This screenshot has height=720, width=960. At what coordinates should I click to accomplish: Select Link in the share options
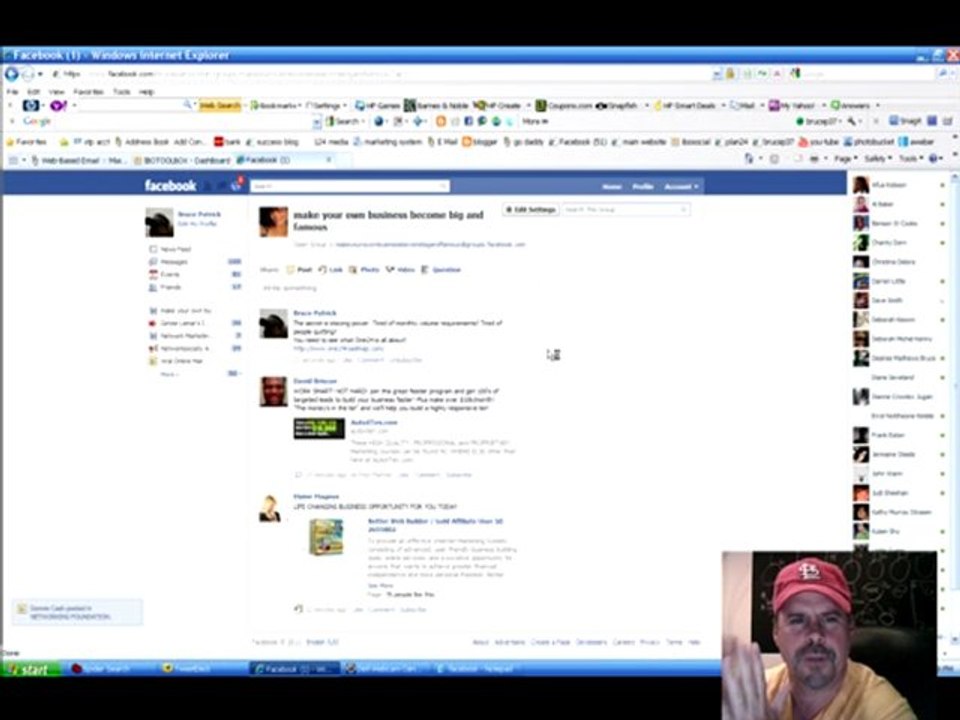tap(331, 269)
